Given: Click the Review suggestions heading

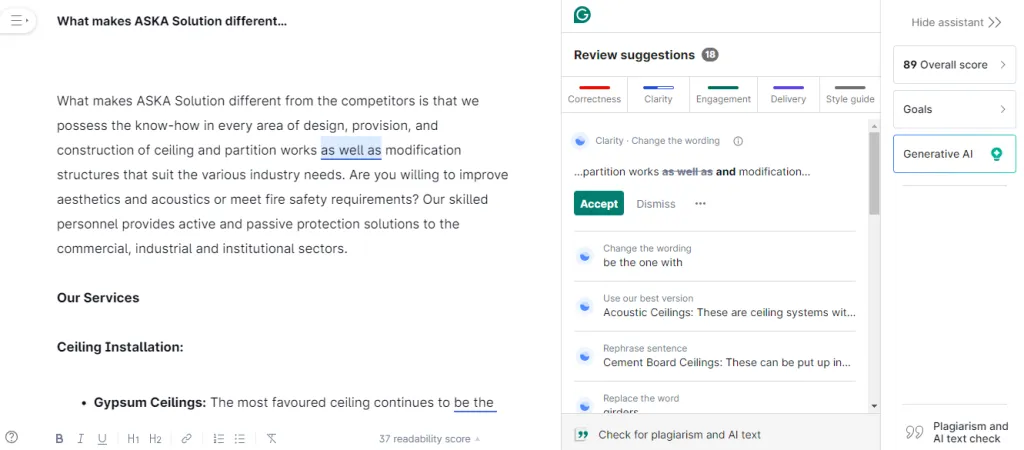Looking at the screenshot, I should pos(634,55).
